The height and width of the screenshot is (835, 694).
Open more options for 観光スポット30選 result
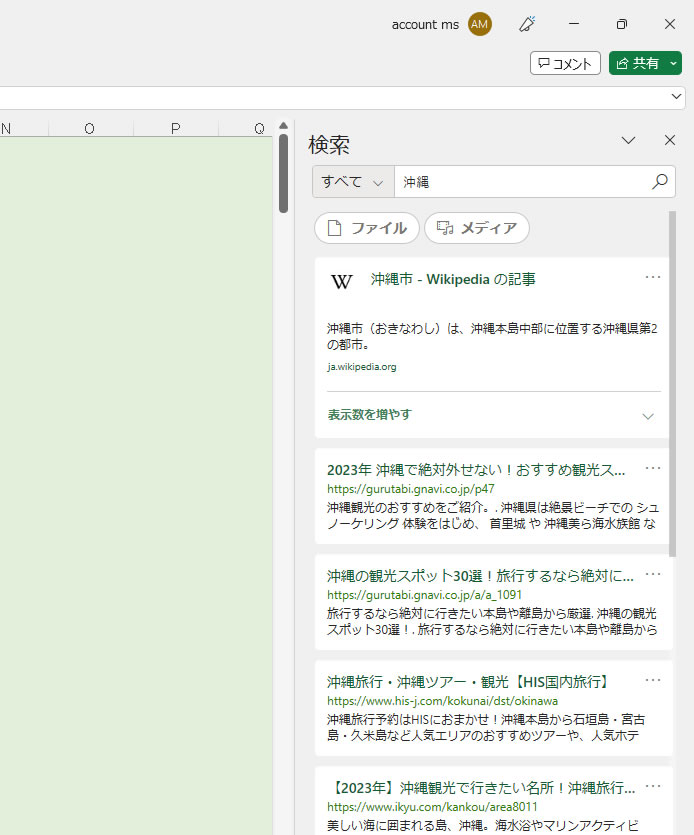click(652, 574)
